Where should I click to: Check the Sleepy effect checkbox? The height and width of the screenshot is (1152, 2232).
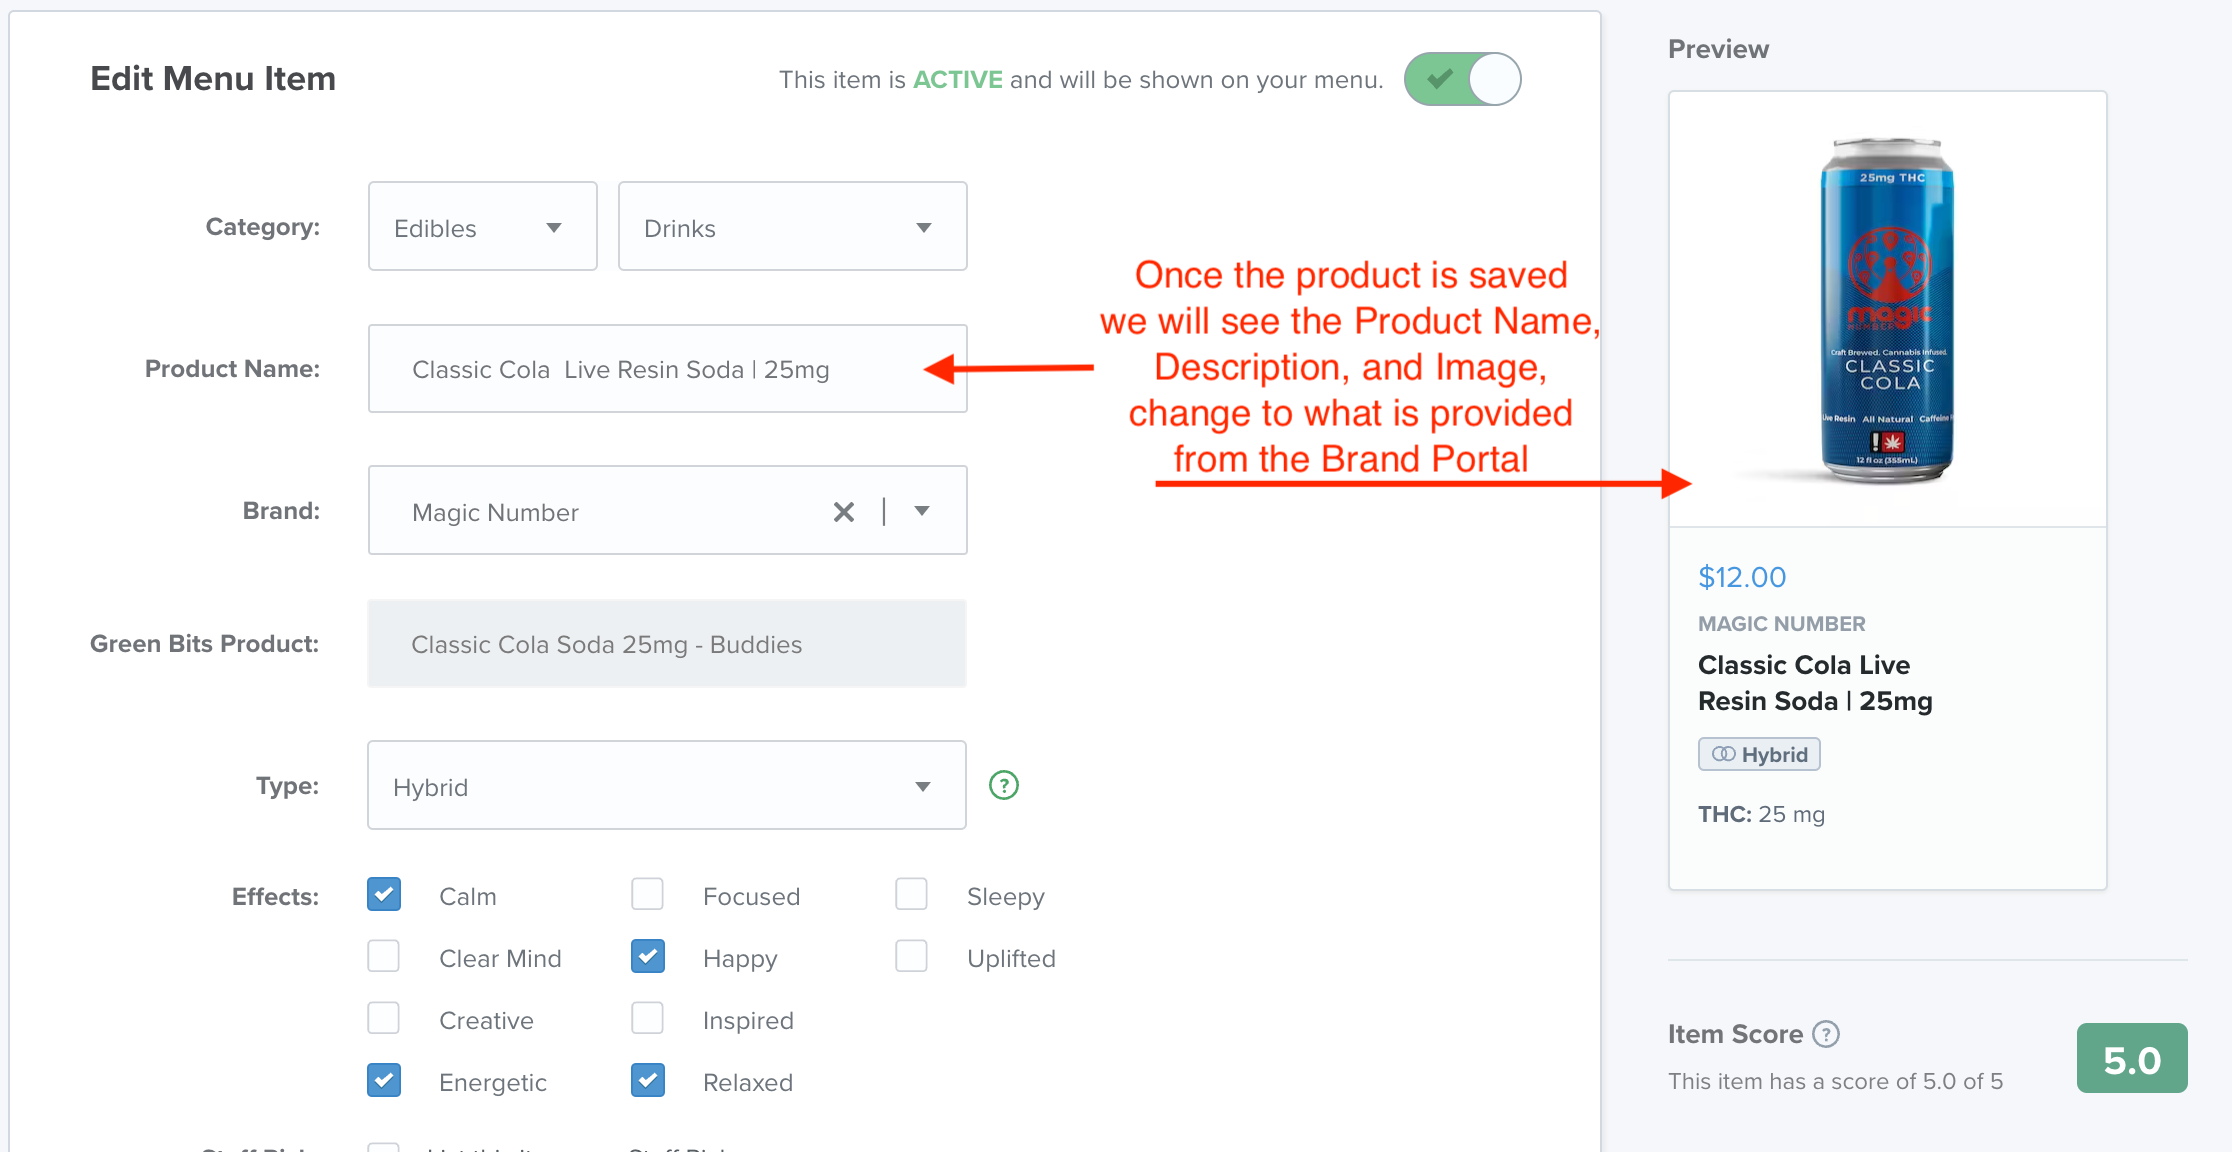(912, 894)
